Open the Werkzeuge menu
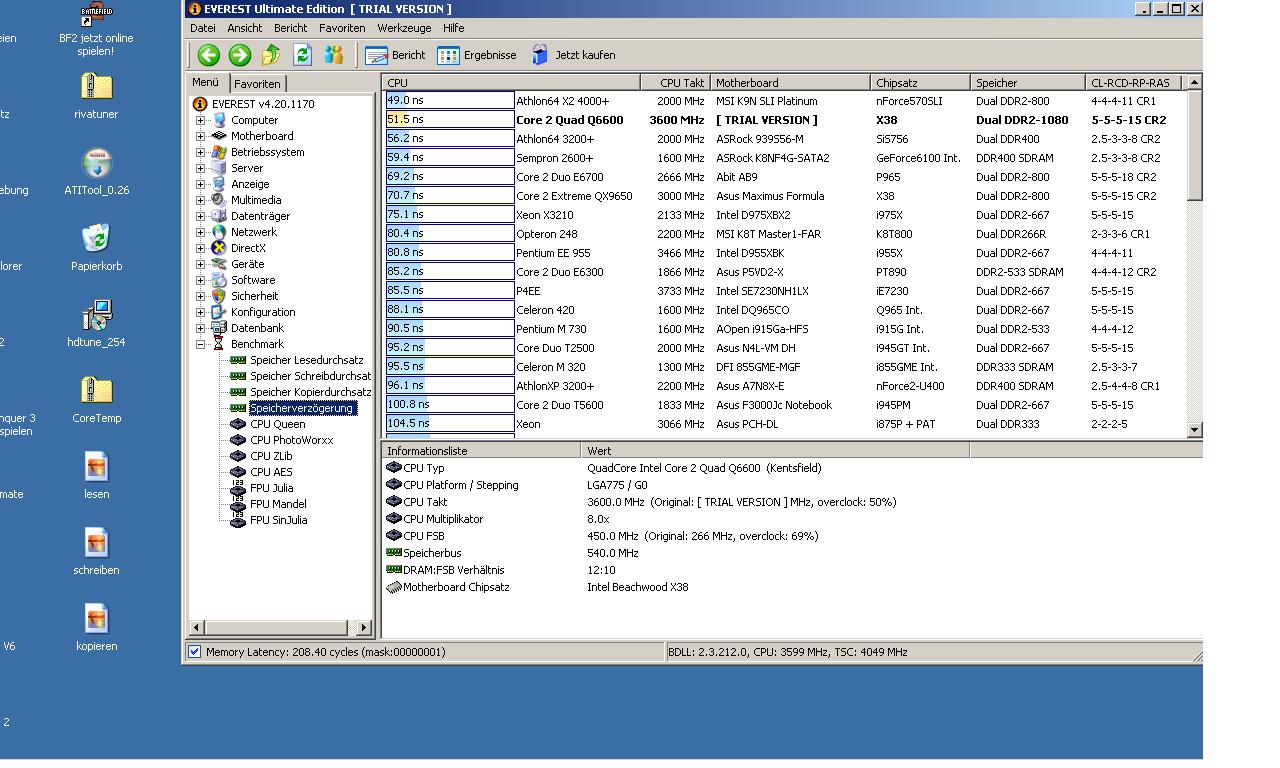Screen dimensions: 1280x768 404,28
